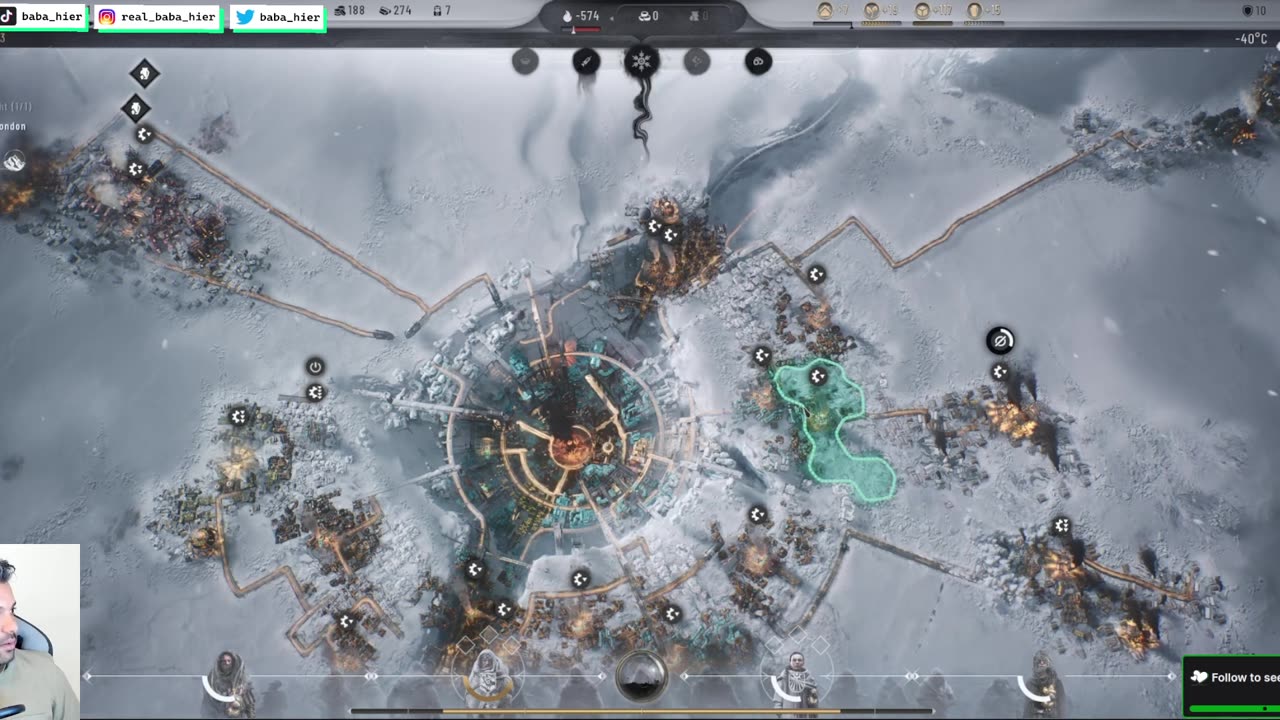Inspect the shield counter showing 10
Image resolution: width=1280 pixels, height=720 pixels.
coord(1254,11)
